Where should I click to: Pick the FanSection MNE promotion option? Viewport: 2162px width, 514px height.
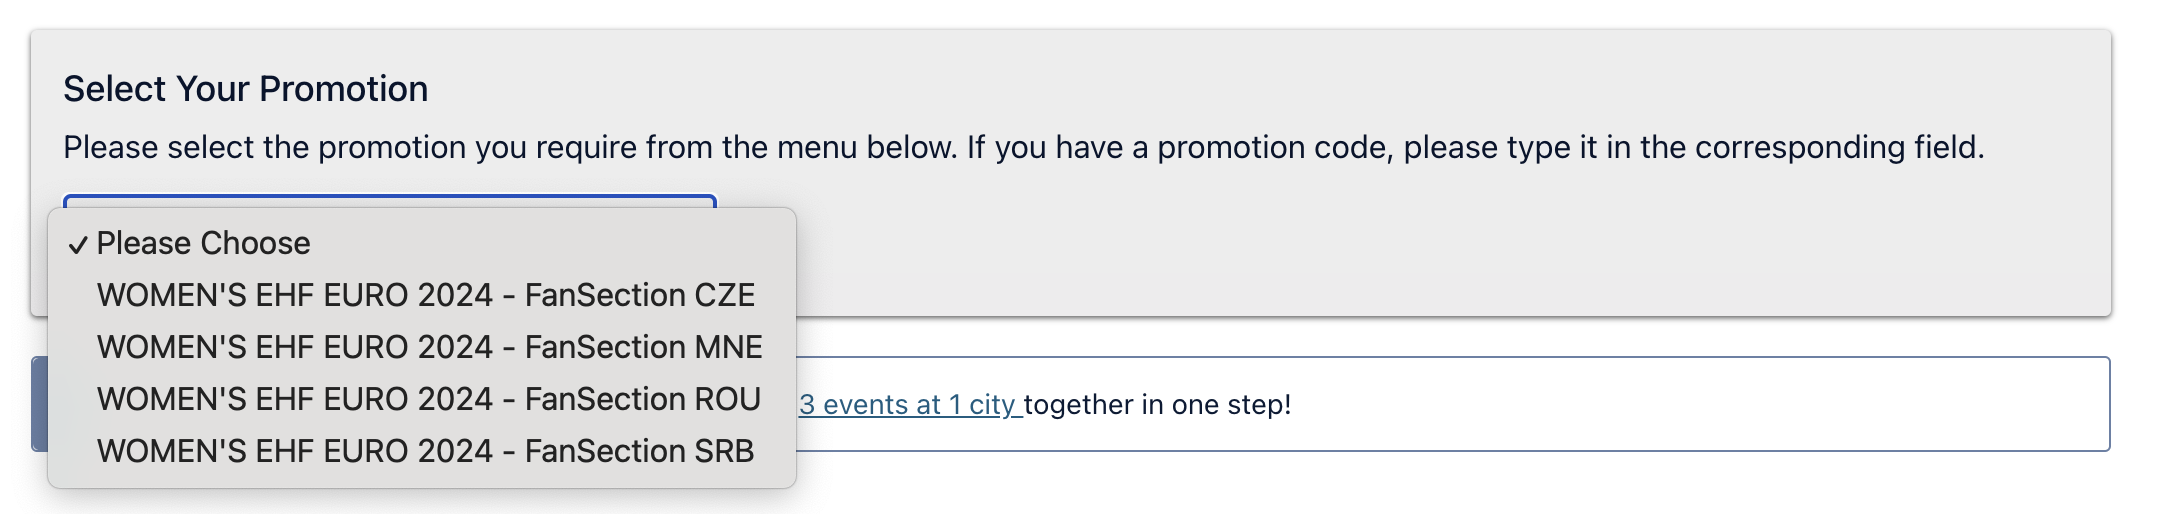[x=429, y=347]
